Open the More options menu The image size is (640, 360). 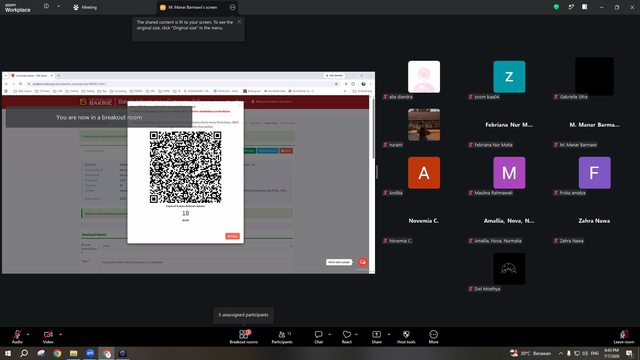coord(433,337)
